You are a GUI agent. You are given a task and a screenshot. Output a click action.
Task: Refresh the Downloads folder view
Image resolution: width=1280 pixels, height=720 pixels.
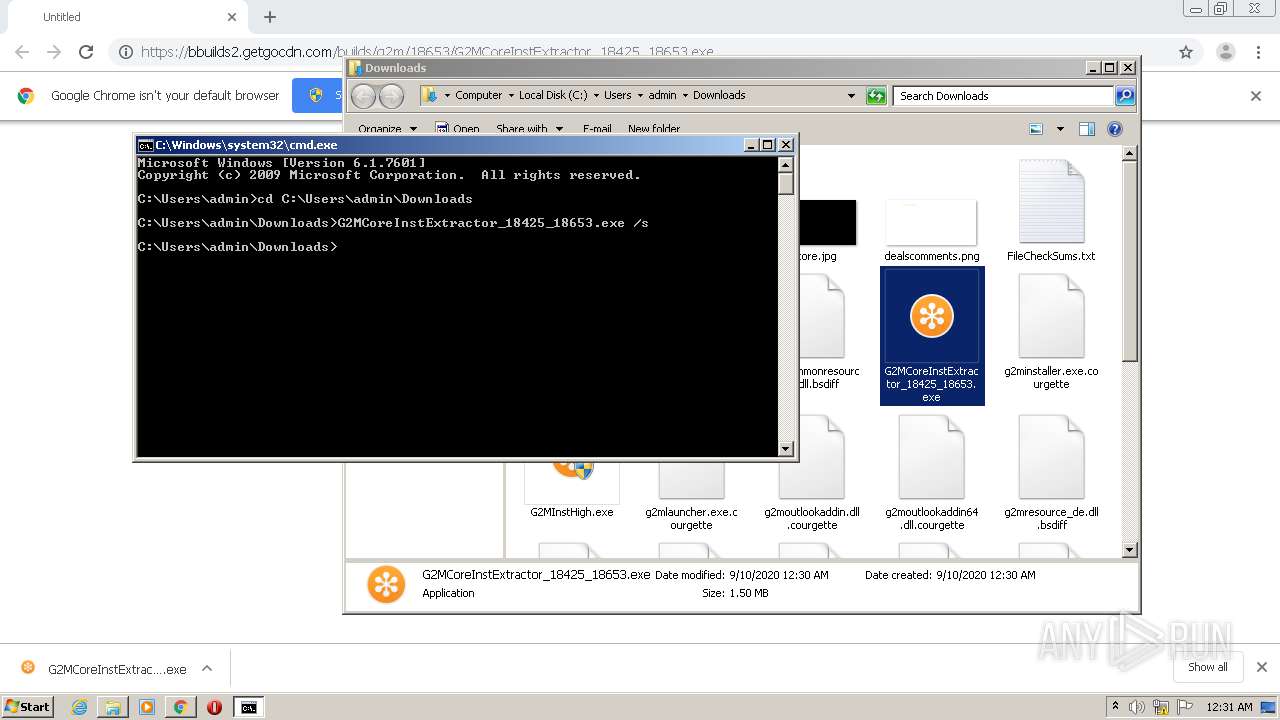tap(876, 96)
